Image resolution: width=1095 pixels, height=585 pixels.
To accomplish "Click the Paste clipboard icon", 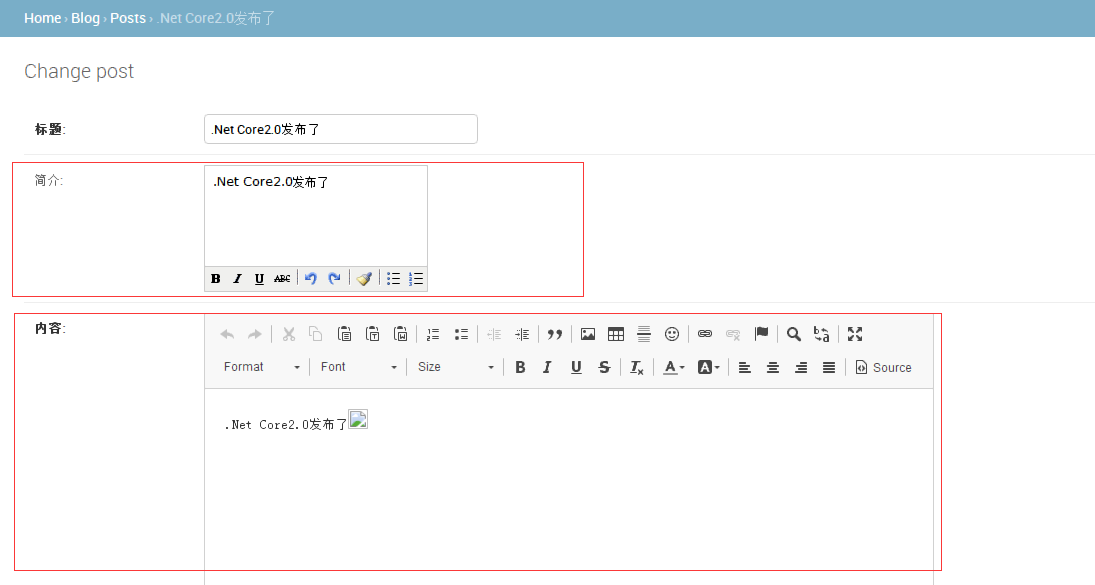I will [x=344, y=334].
